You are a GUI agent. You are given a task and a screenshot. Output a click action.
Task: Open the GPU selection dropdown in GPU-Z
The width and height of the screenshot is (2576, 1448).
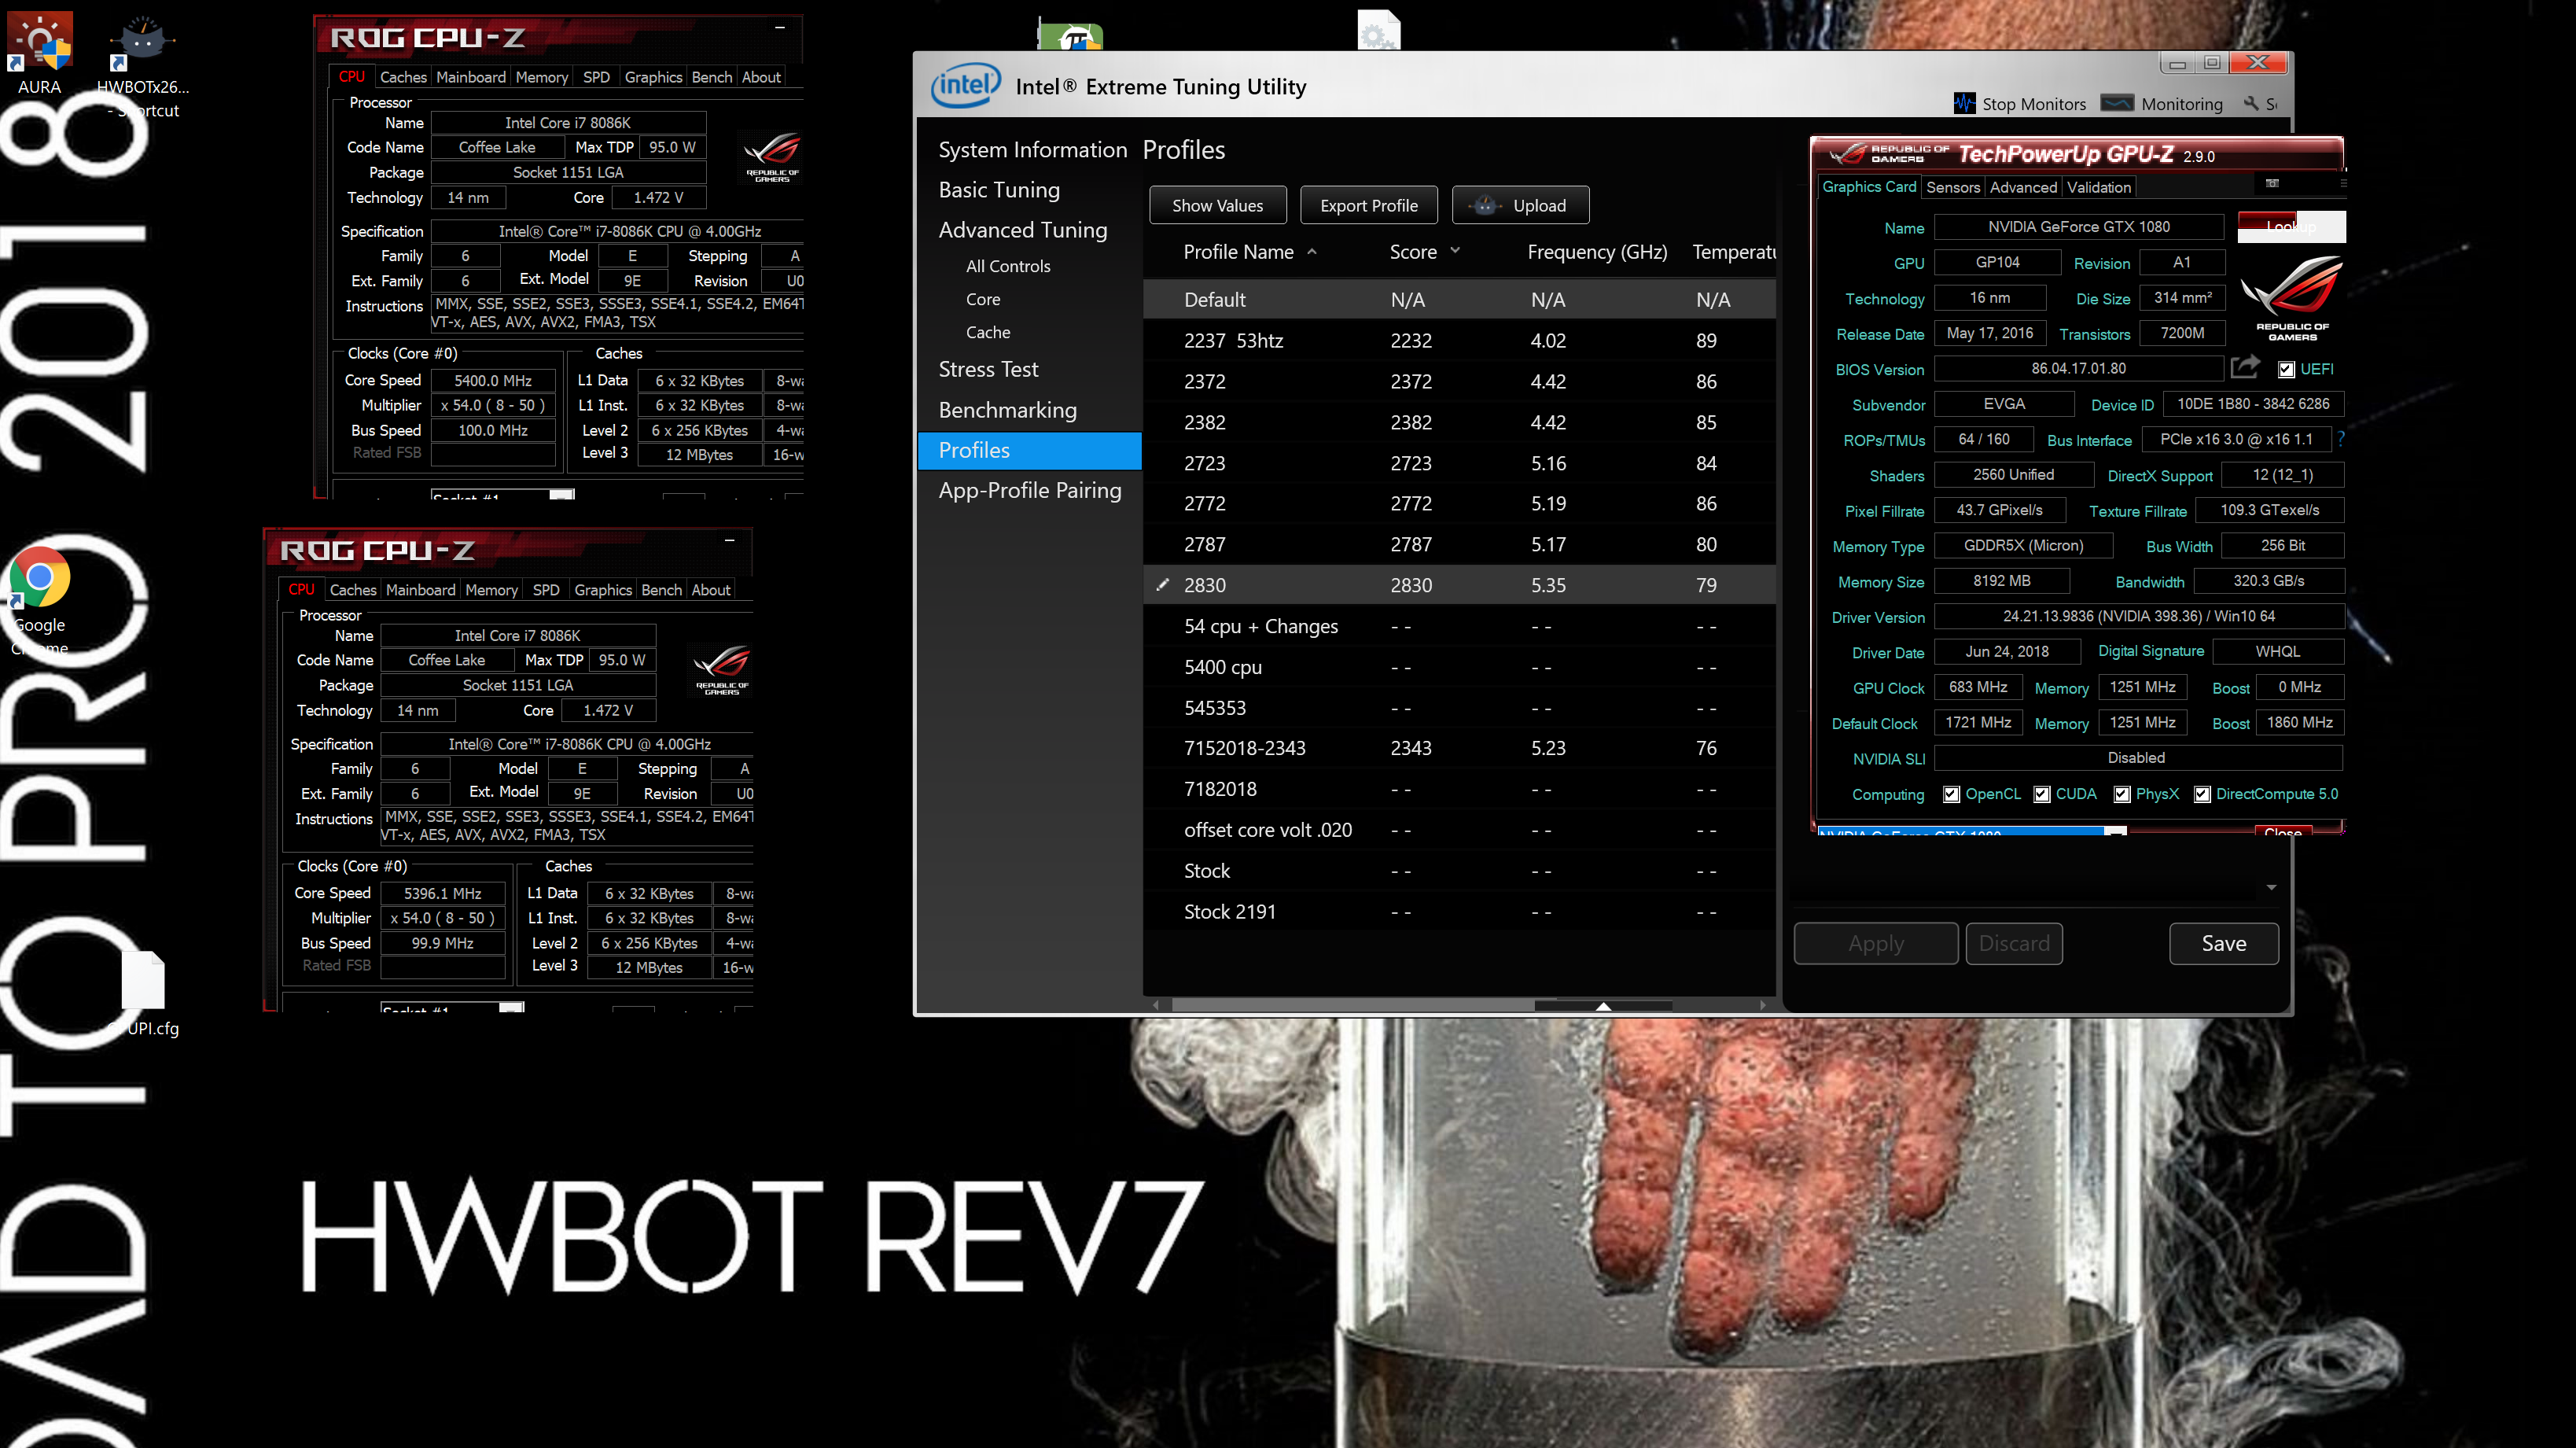click(2115, 831)
